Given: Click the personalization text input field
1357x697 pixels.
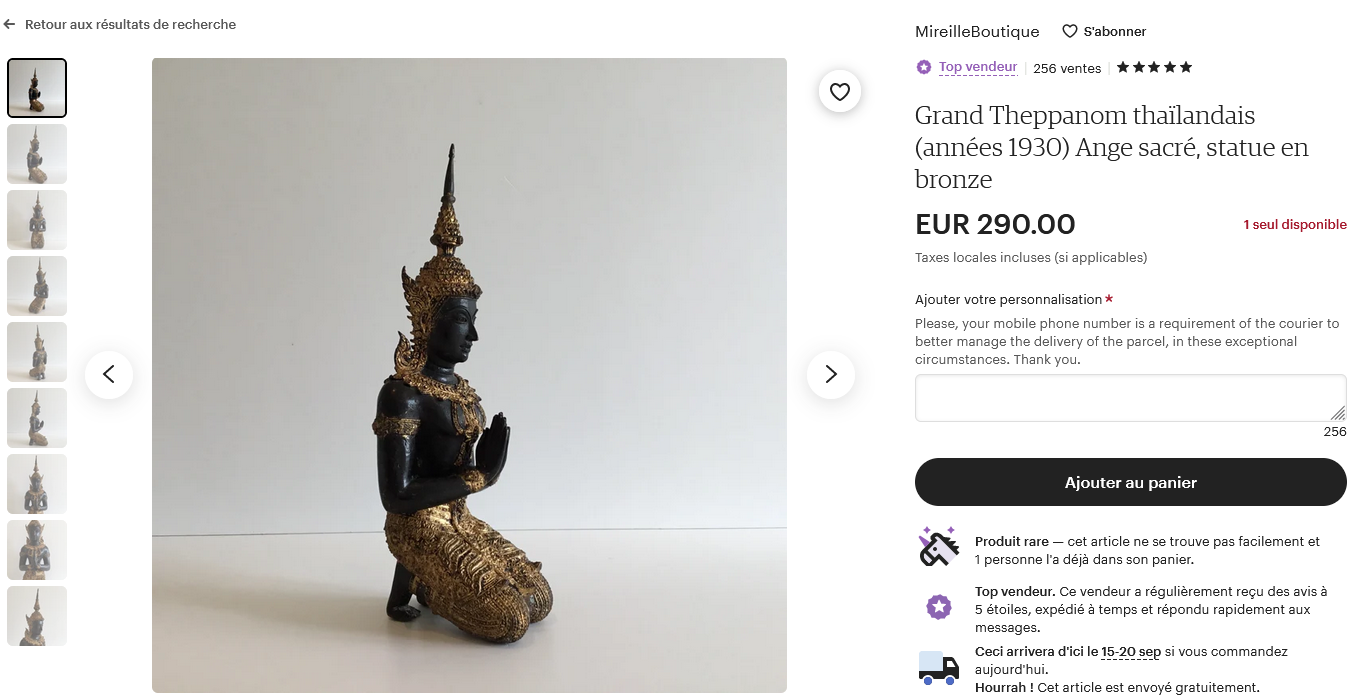Looking at the screenshot, I should click(x=1131, y=398).
